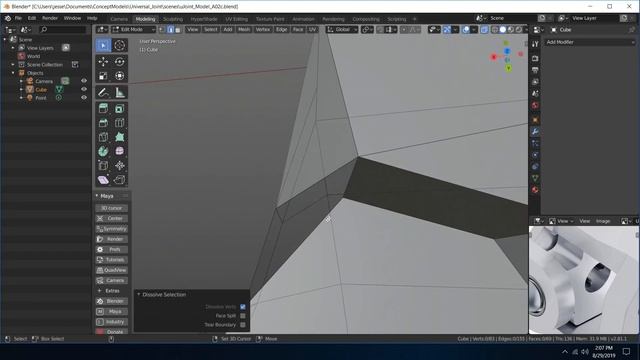Open the File menu

coord(18,18)
